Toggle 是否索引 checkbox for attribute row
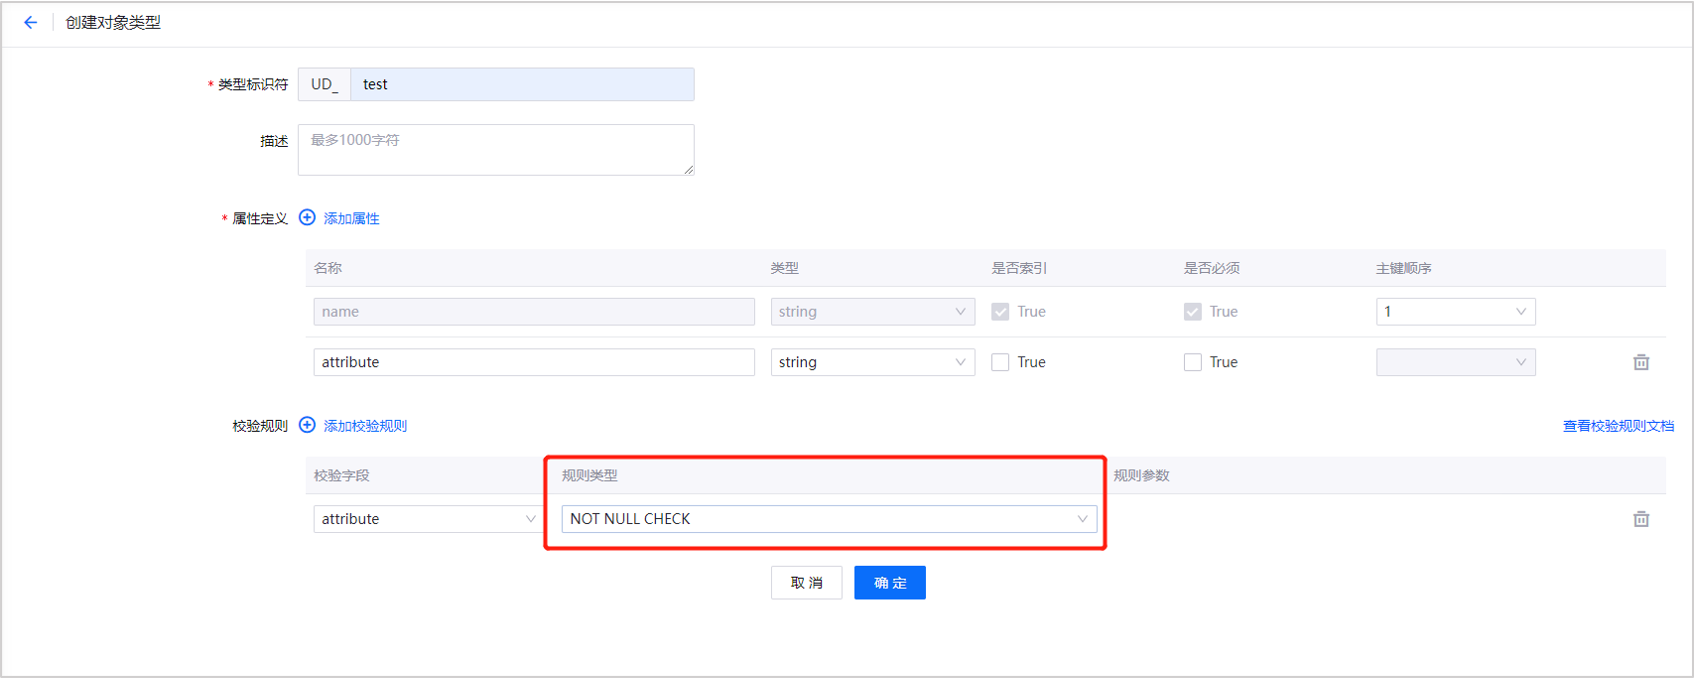This screenshot has height=678, width=1694. (1000, 362)
